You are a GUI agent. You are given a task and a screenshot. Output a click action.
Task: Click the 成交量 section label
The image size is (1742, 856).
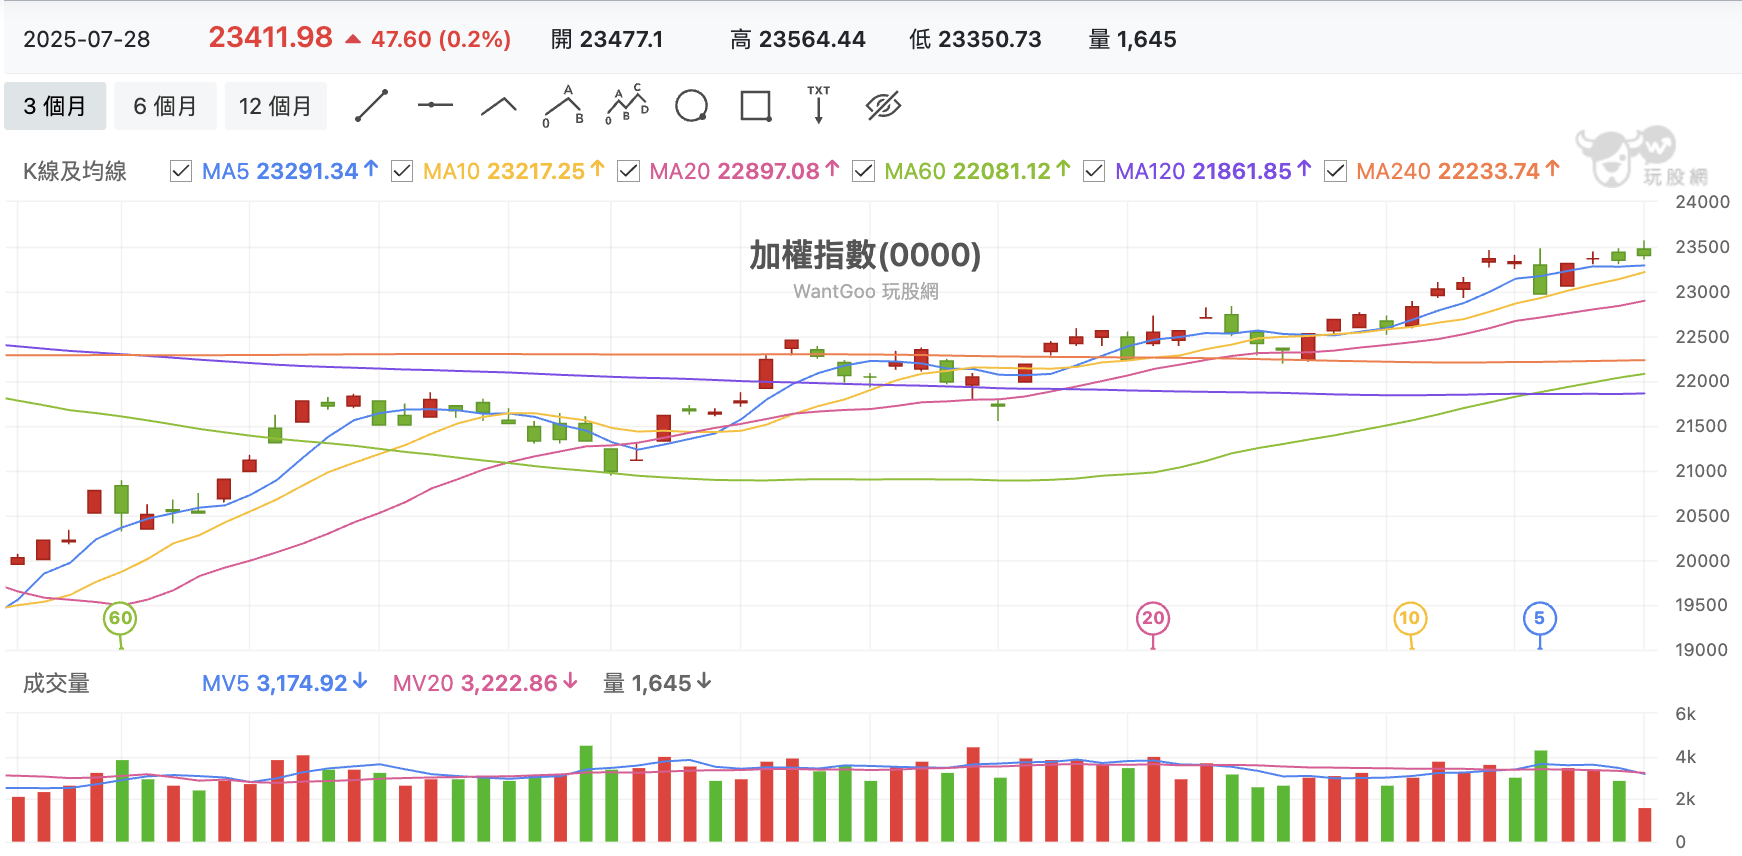(56, 683)
